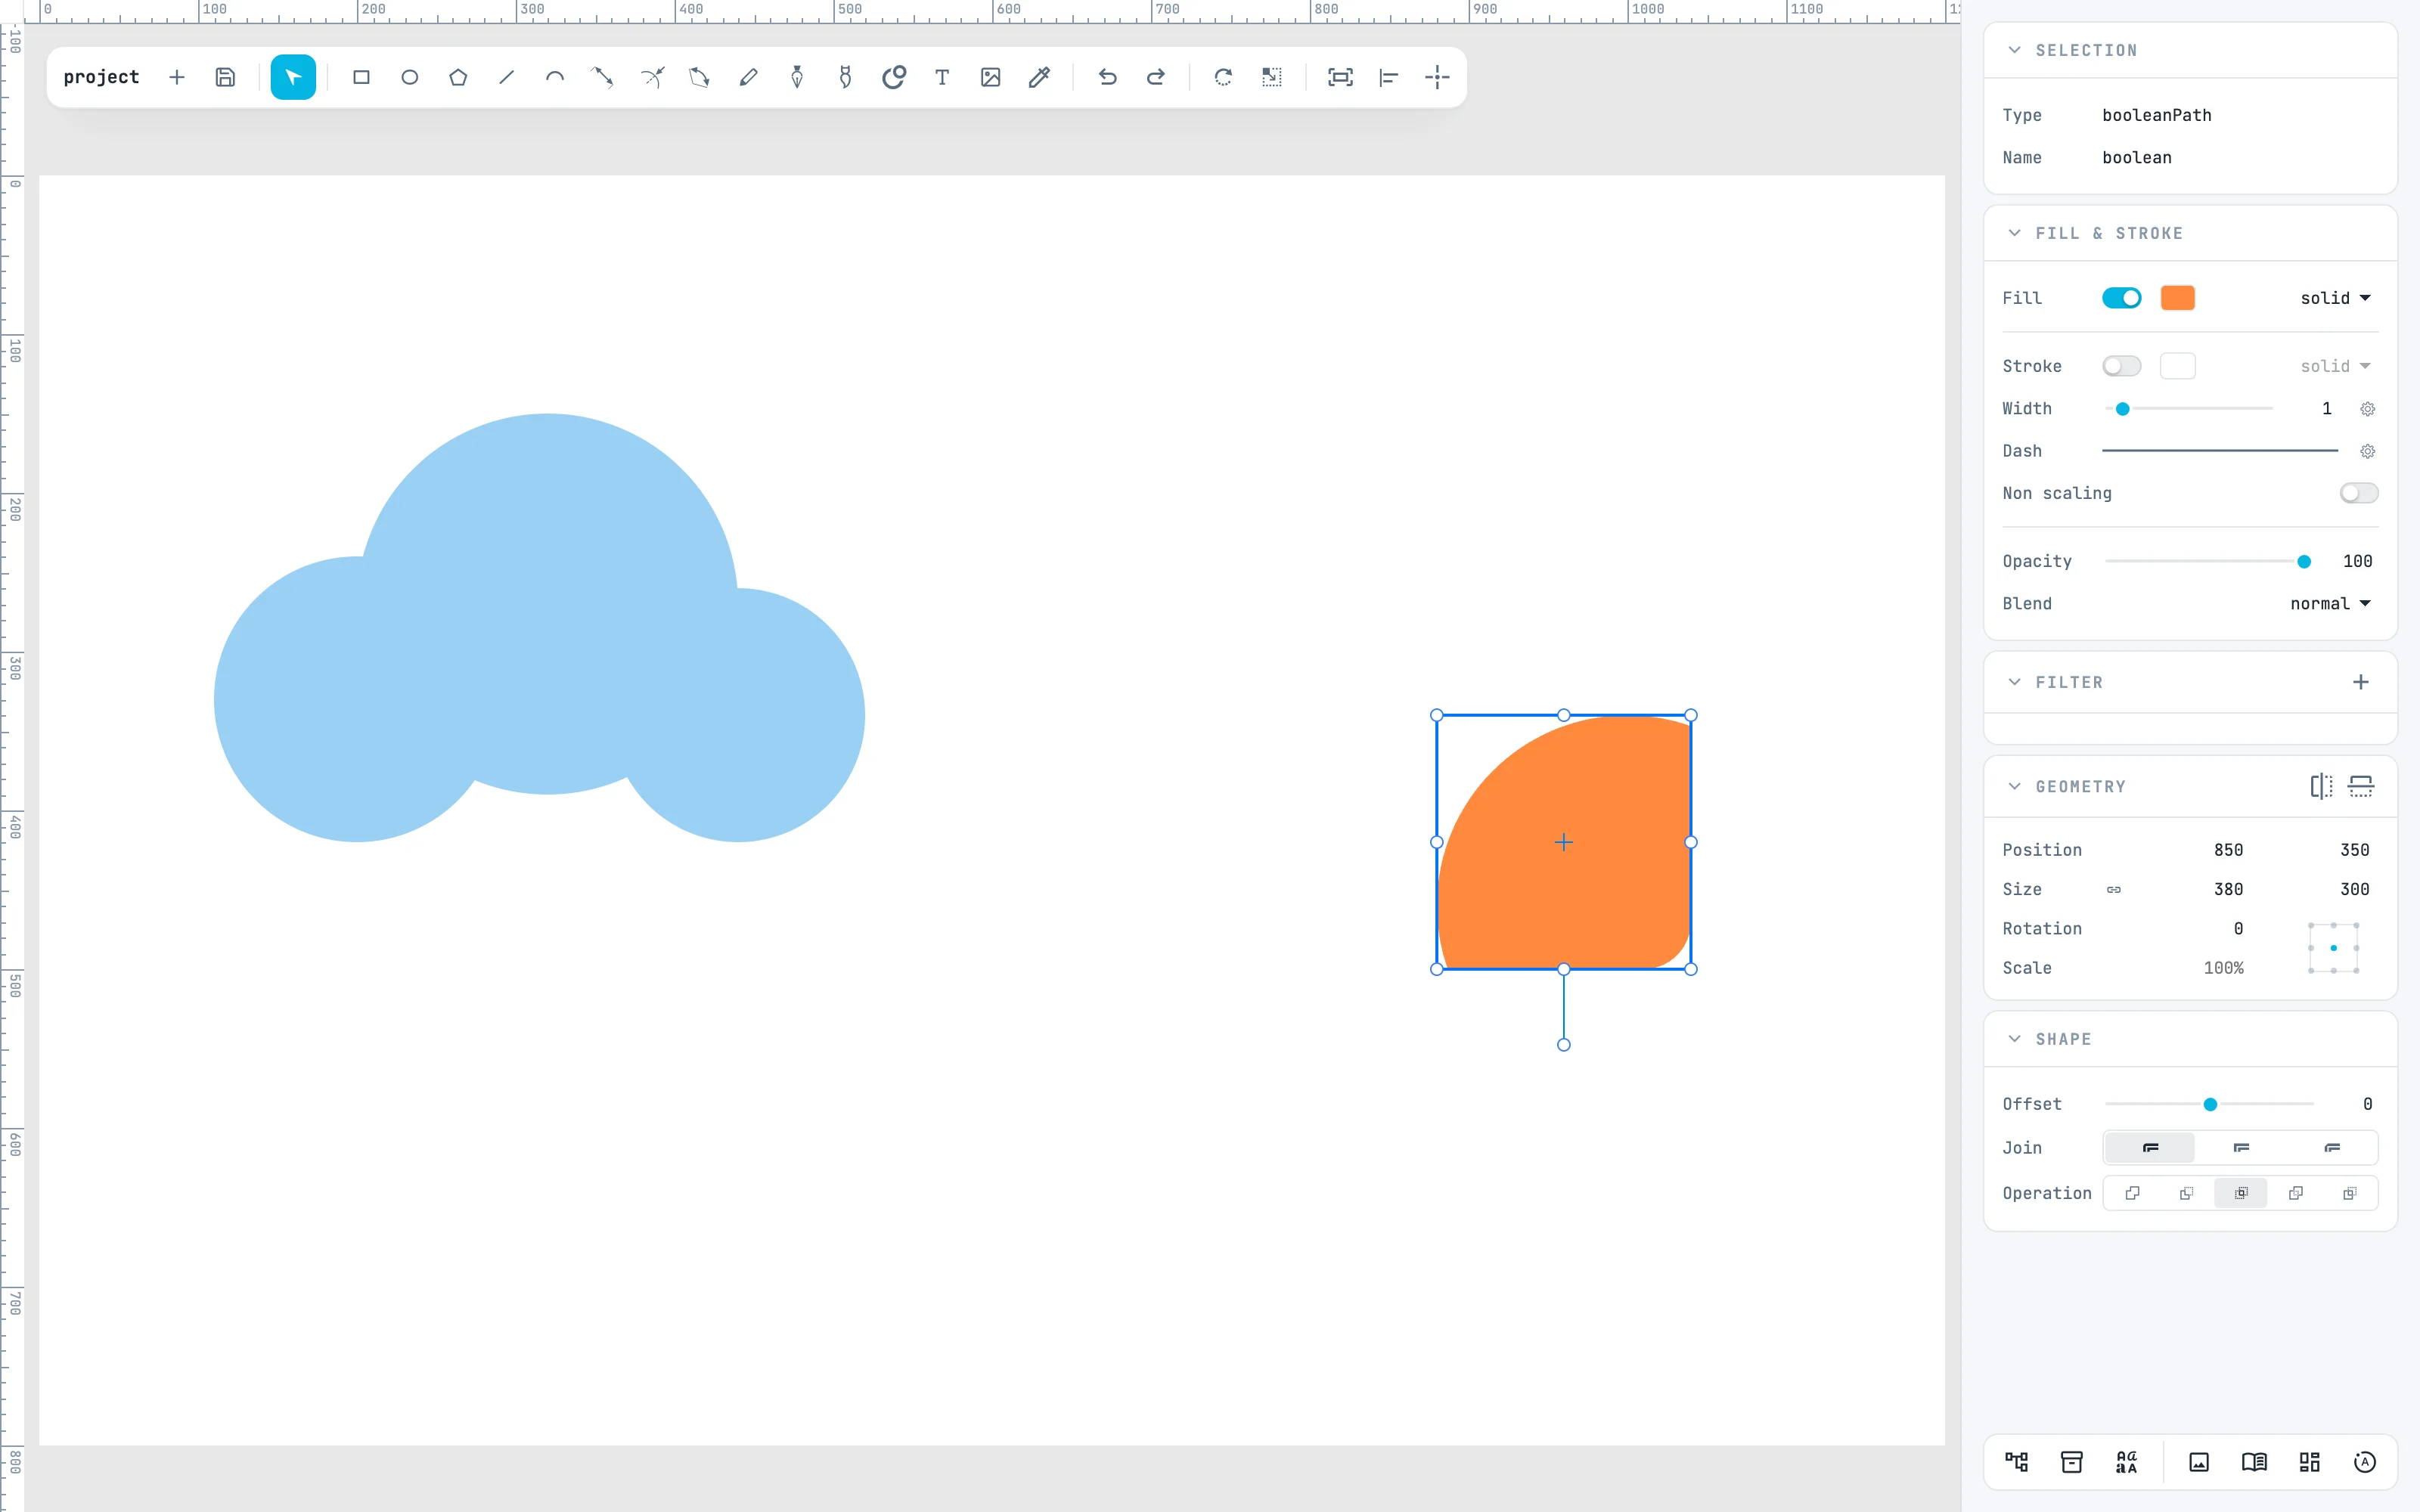2420x1512 pixels.
Task: Add a new filter with plus icon
Action: [x=2361, y=682]
